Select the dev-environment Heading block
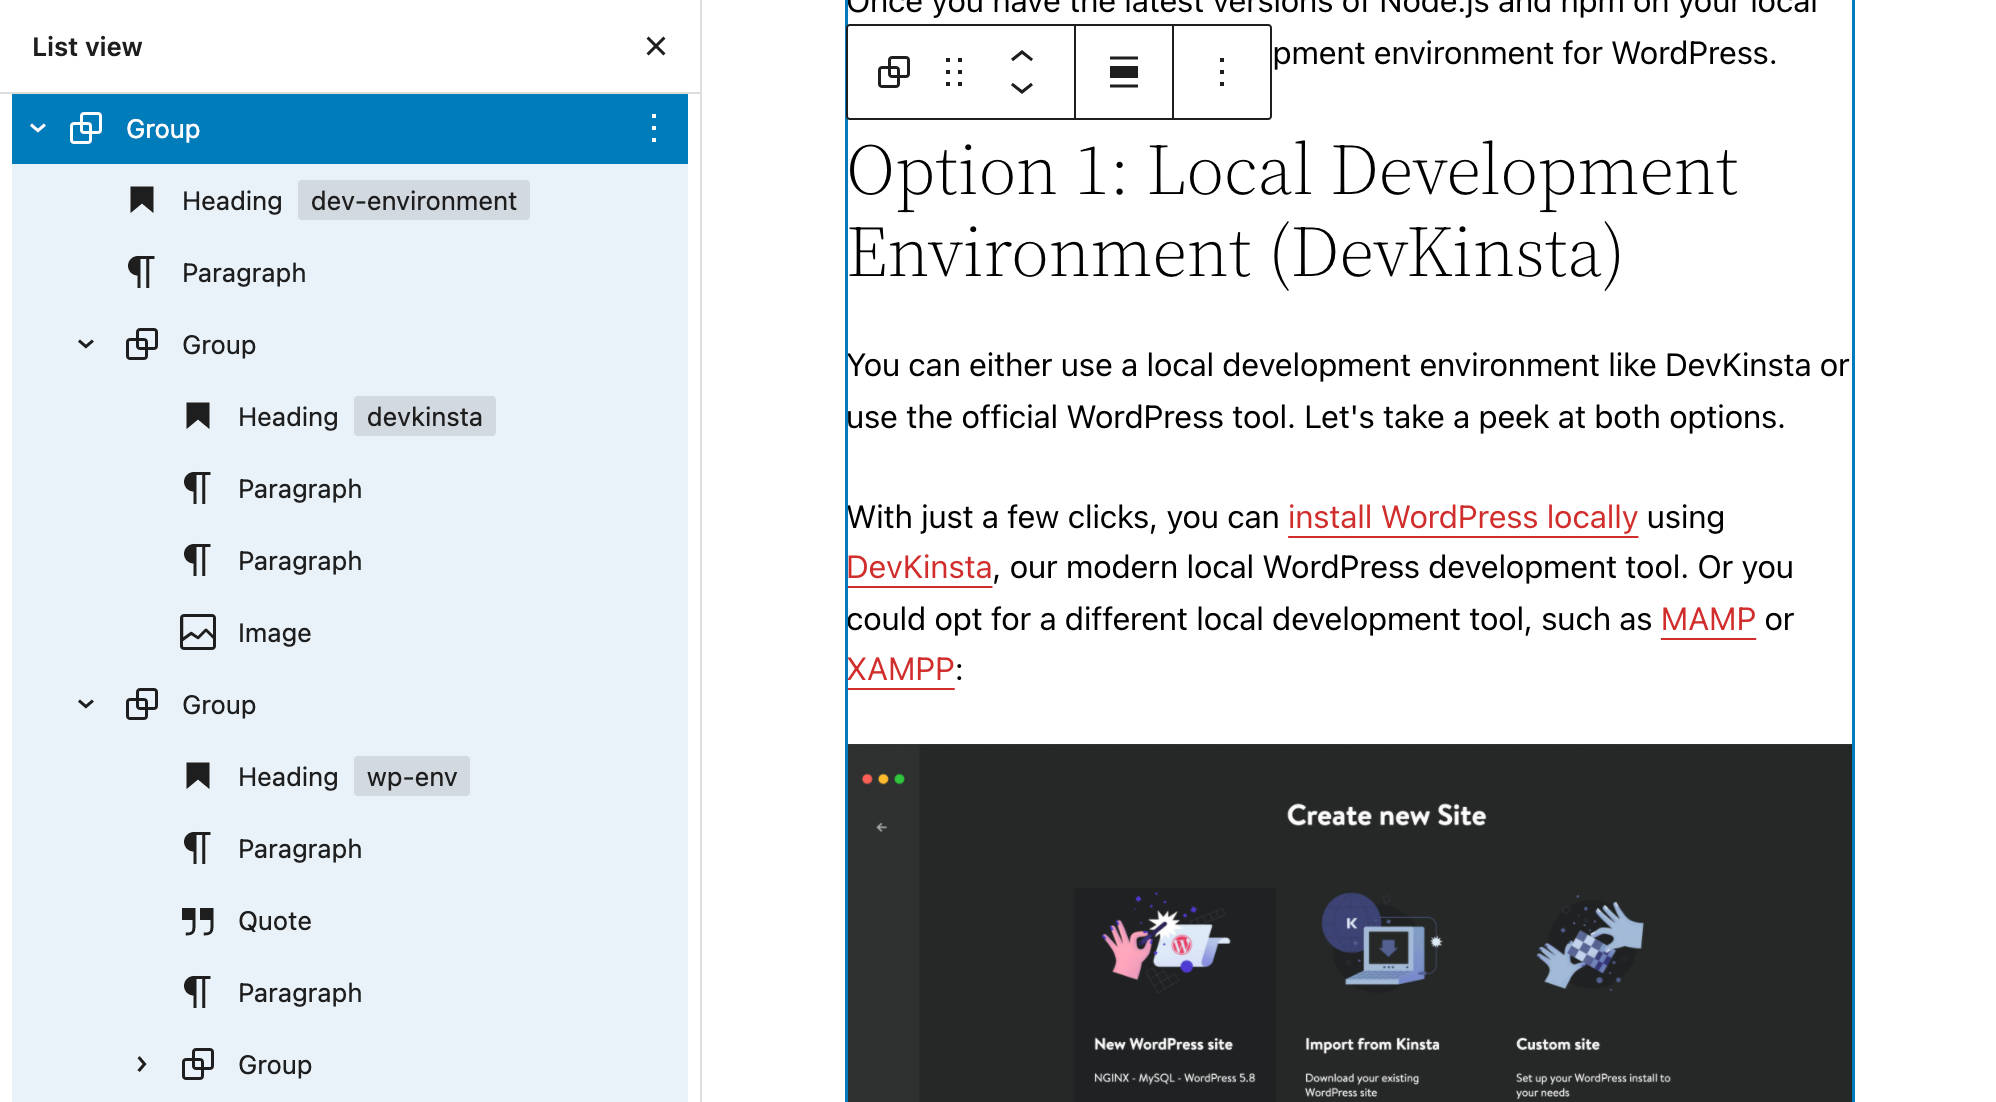Image resolution: width=1996 pixels, height=1102 pixels. 232,200
